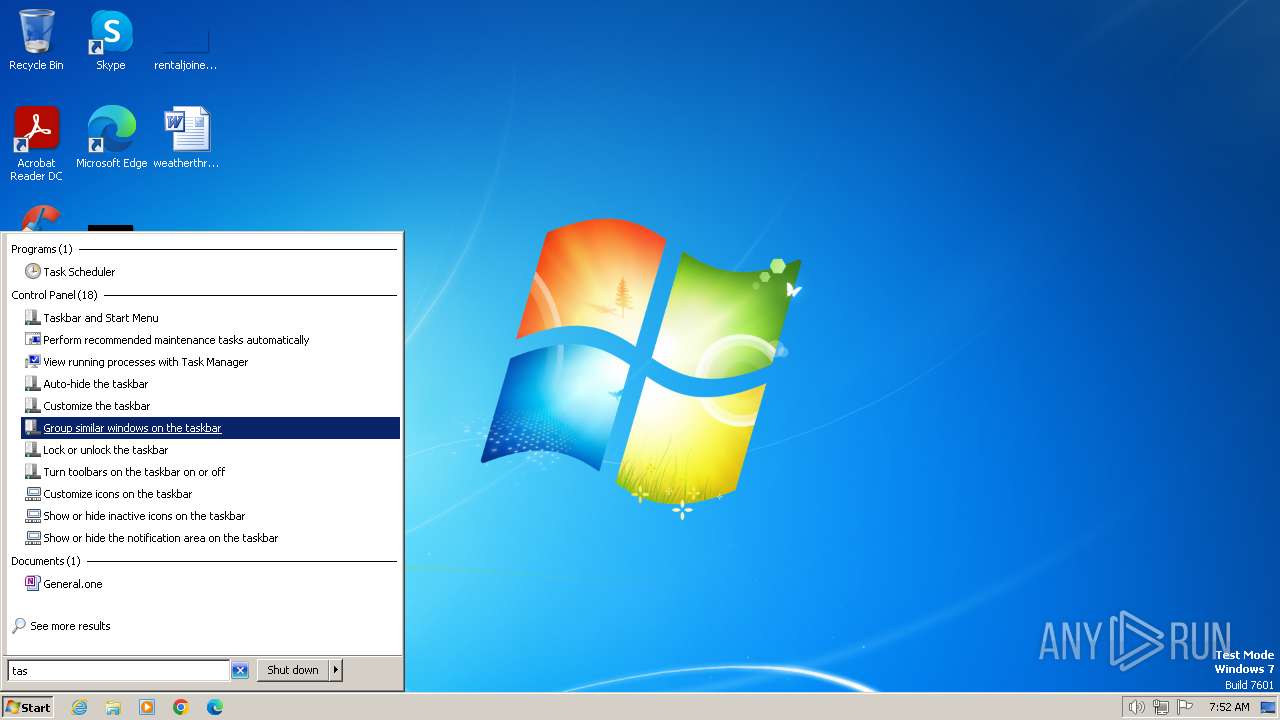Open the Recycle Bin desktop icon
Viewport: 1280px width, 720px height.
pos(36,40)
